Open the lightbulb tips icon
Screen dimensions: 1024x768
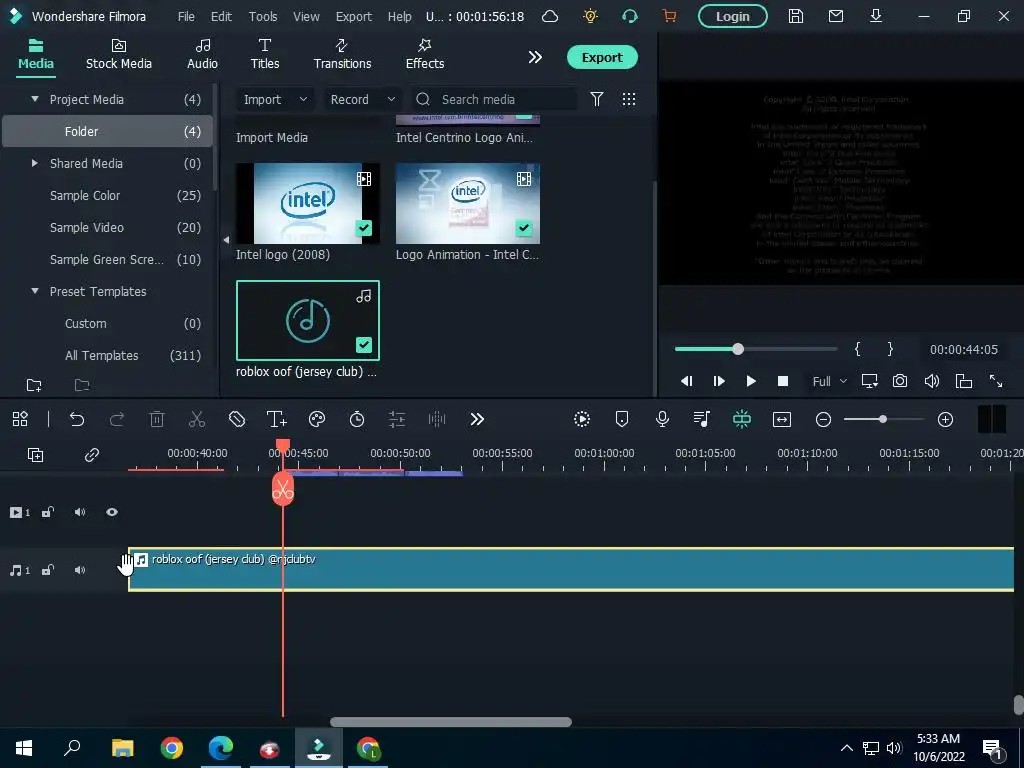coord(590,16)
